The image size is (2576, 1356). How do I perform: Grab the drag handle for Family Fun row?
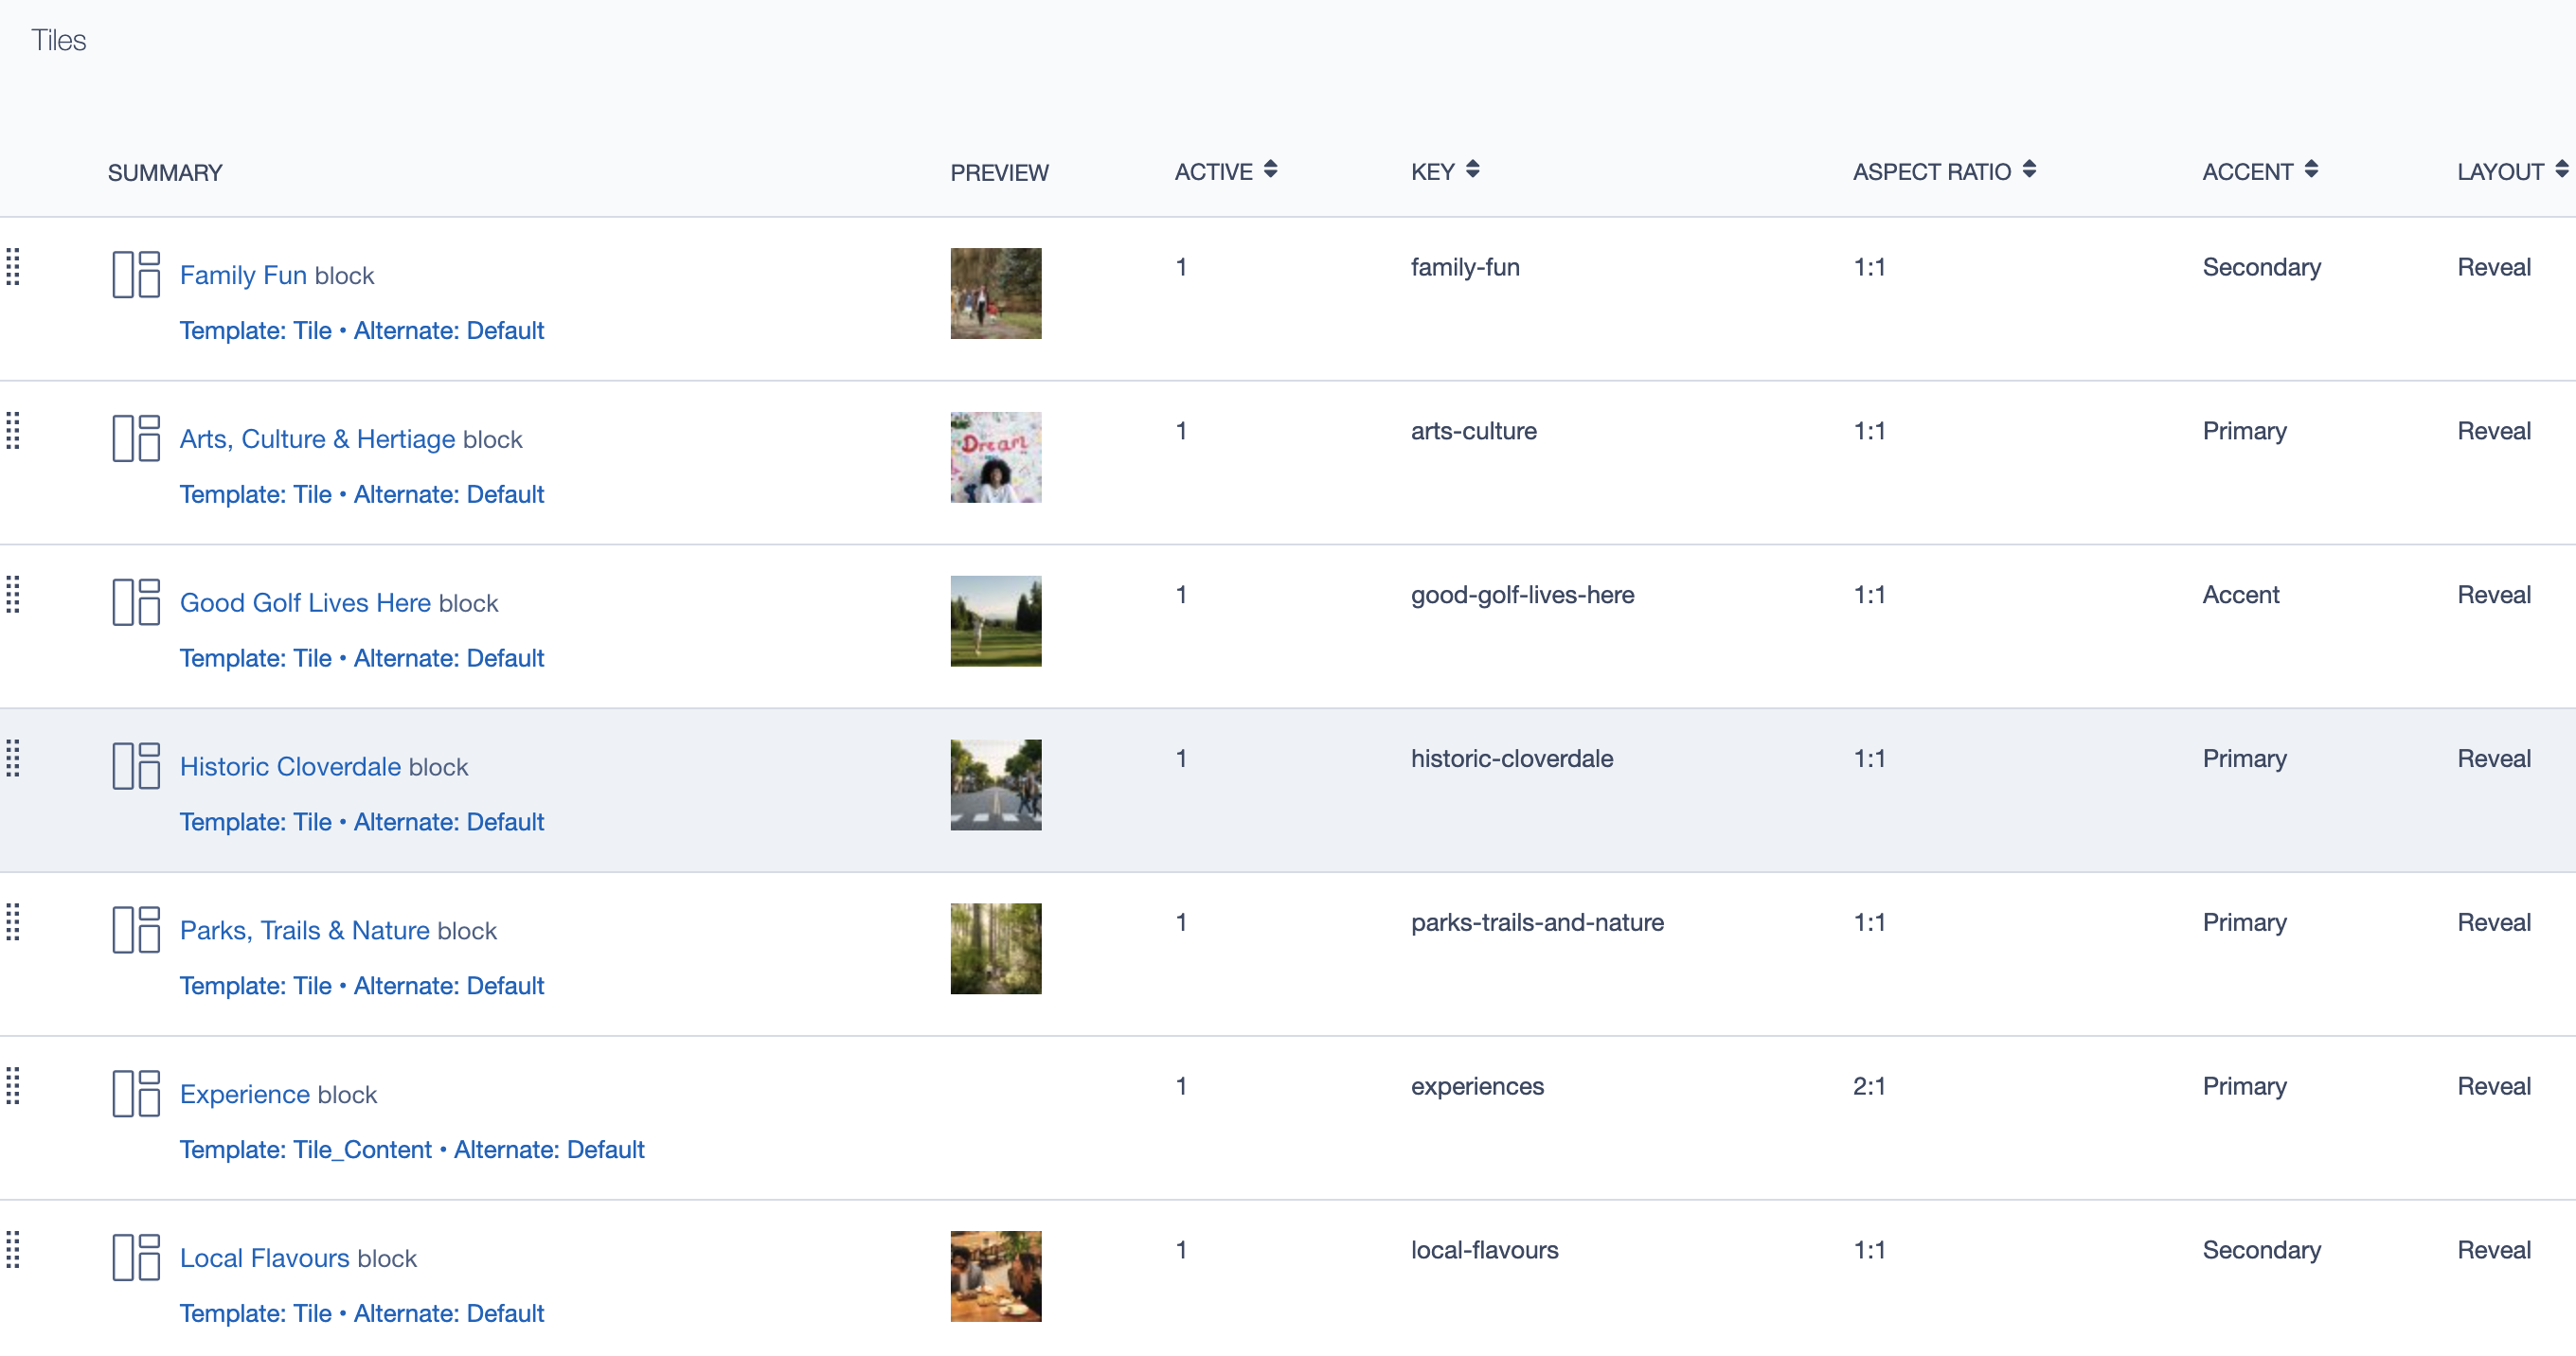[13, 267]
